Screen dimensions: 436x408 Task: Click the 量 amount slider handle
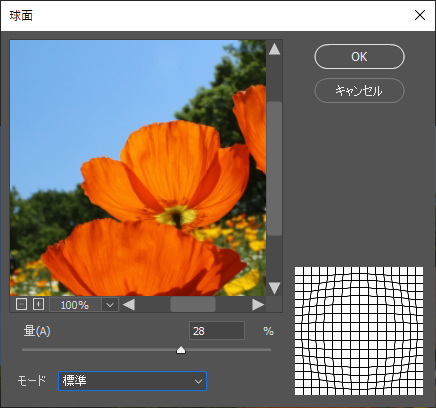tap(181, 350)
